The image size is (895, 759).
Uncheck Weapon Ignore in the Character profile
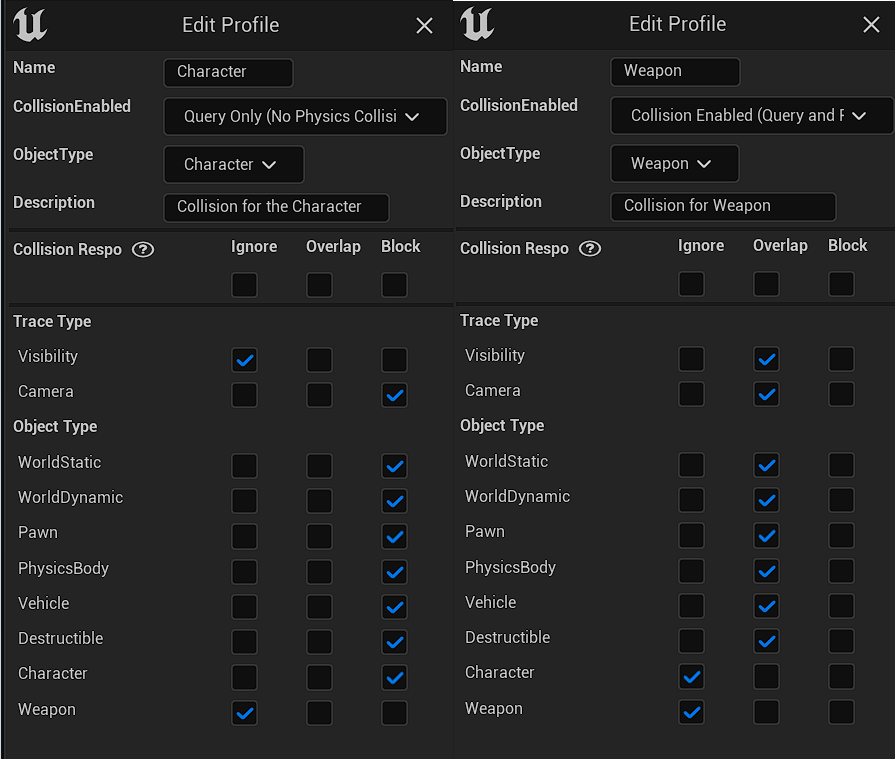[x=244, y=713]
